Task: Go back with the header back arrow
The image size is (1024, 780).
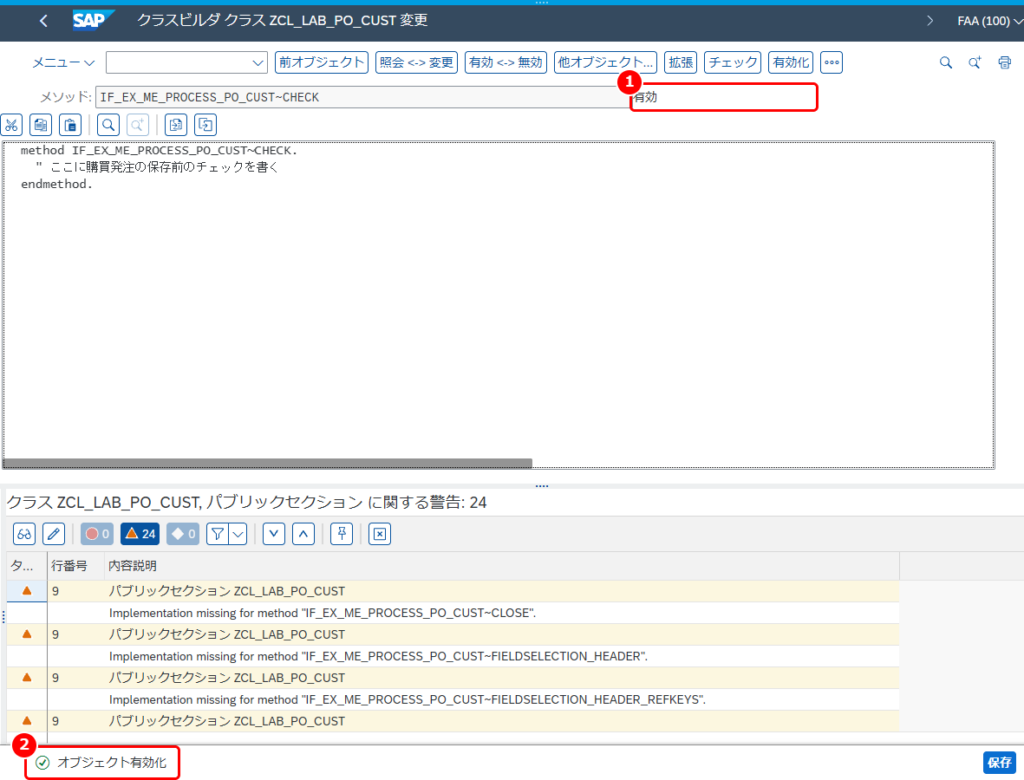Action: coord(43,21)
